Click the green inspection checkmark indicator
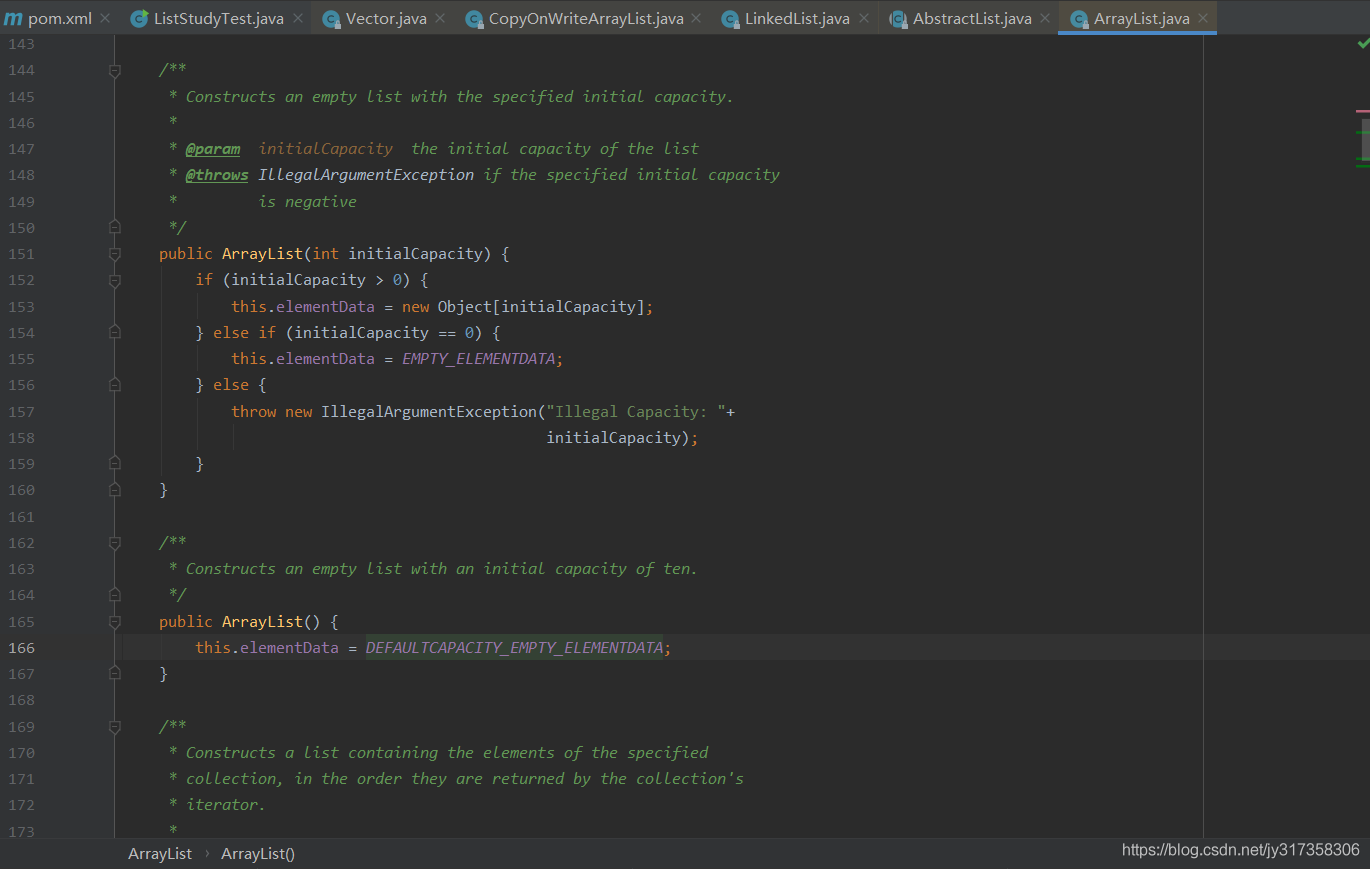 (x=1362, y=44)
